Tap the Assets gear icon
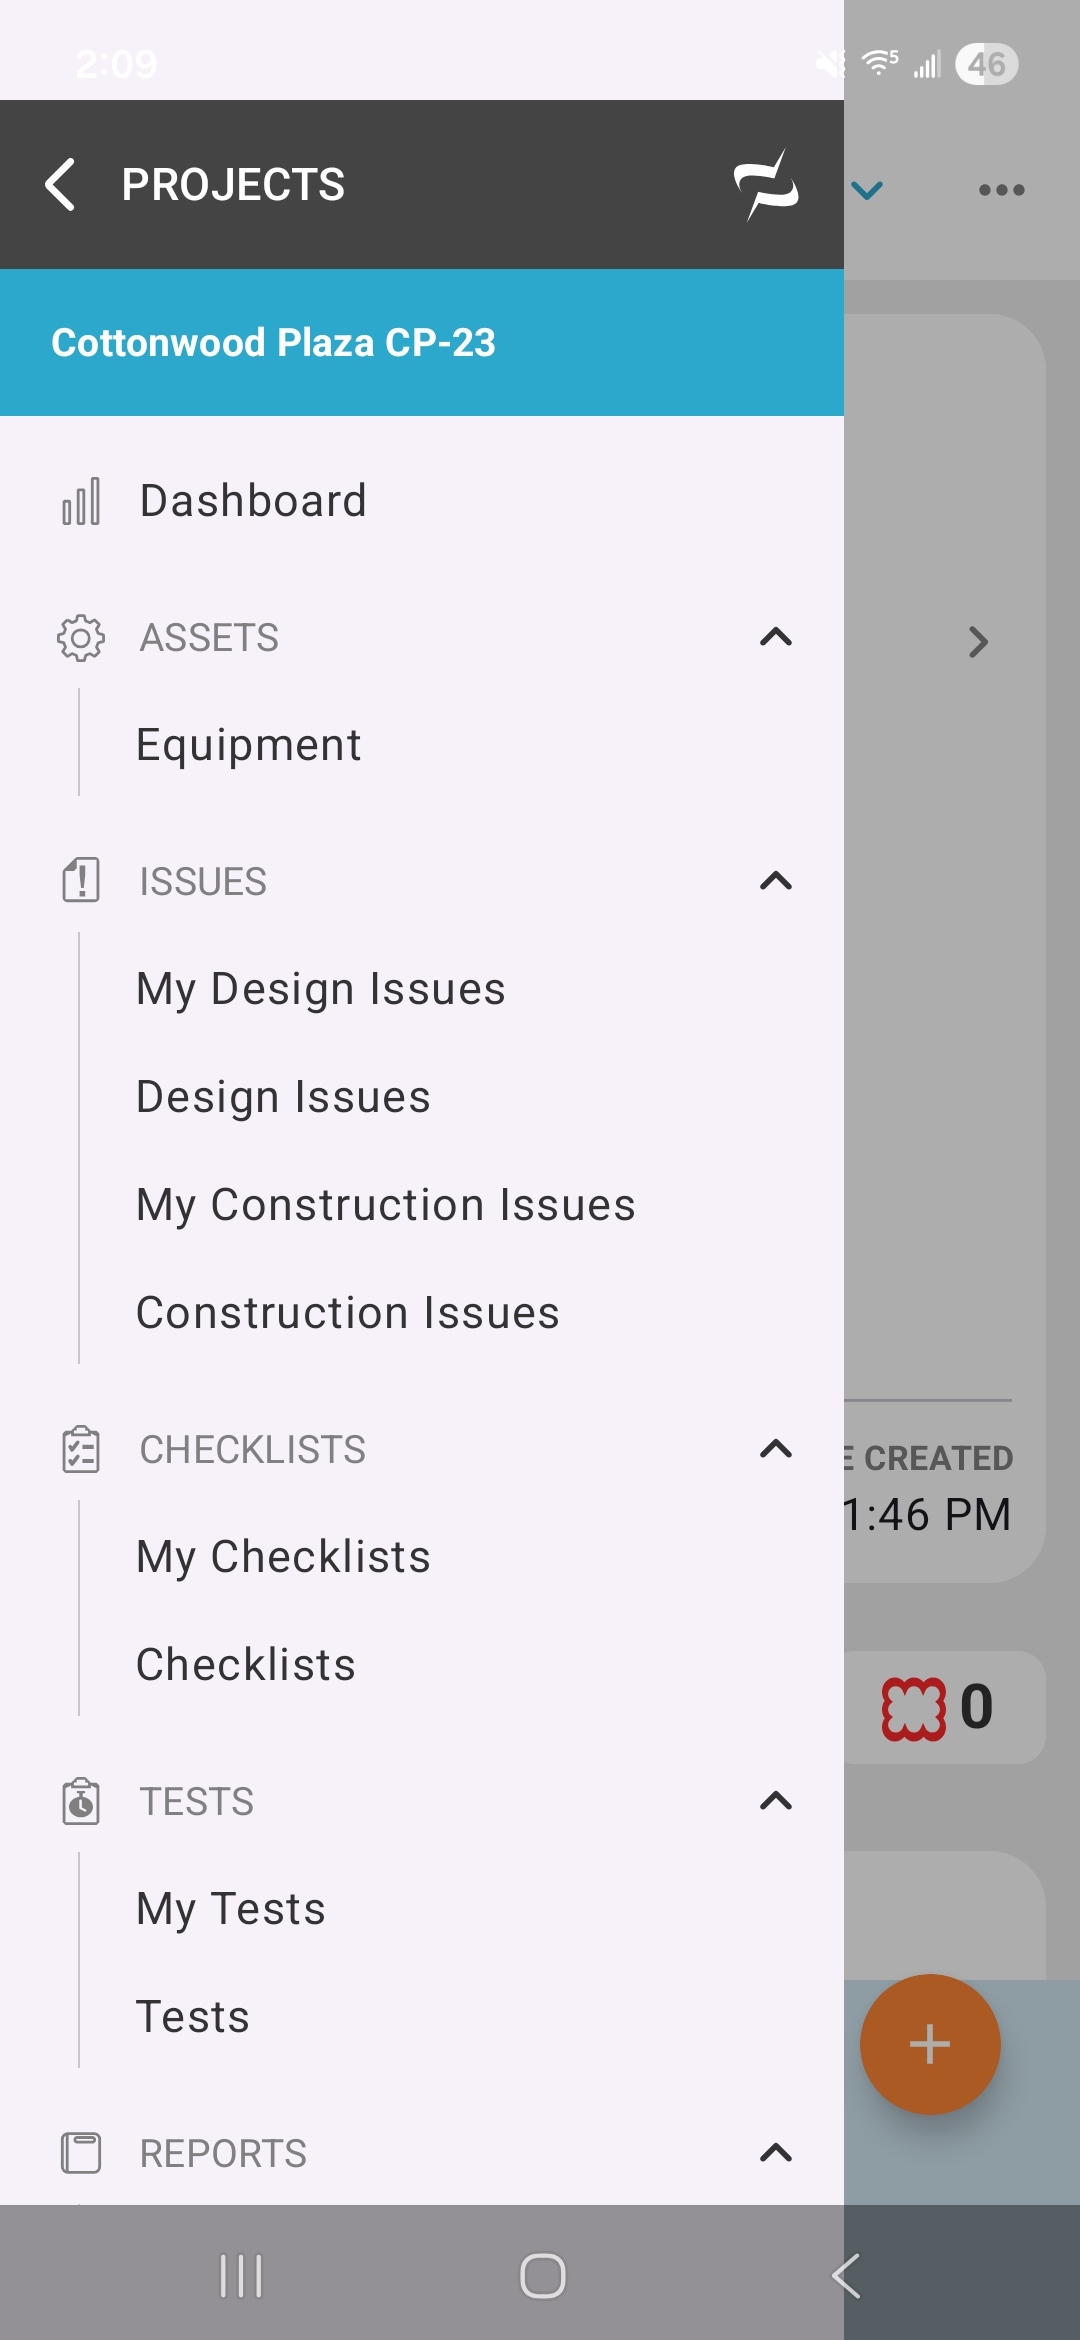Image resolution: width=1080 pixels, height=2340 pixels. coord(81,638)
